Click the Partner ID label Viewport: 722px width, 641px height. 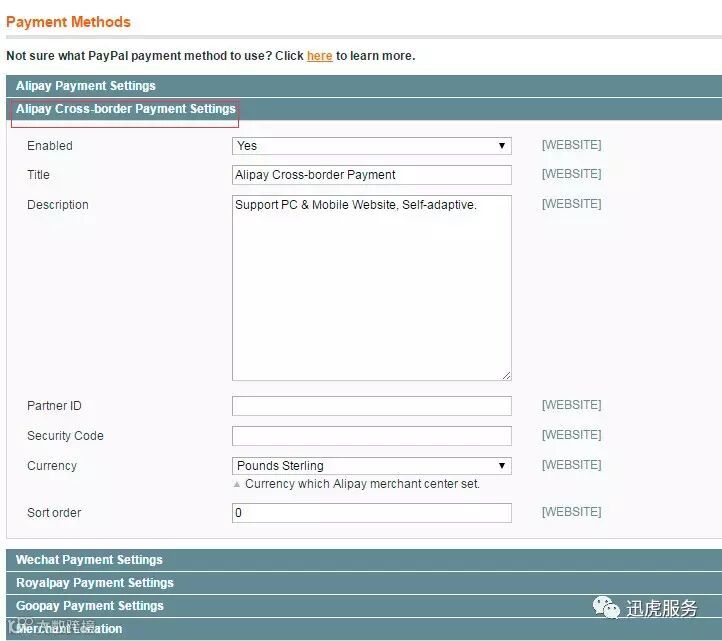(54, 406)
